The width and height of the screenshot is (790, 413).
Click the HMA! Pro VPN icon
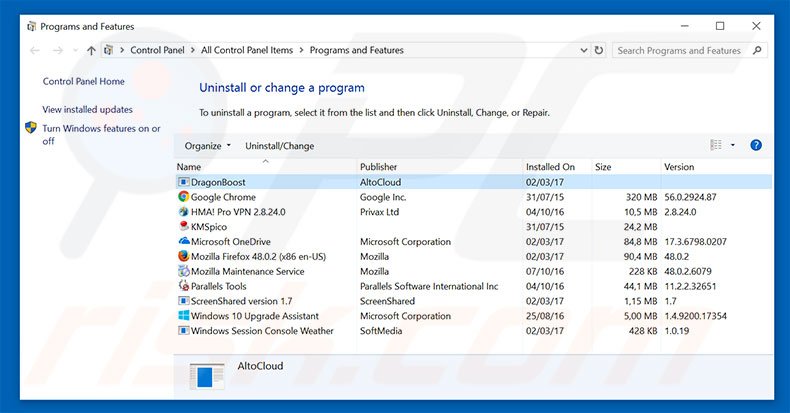tap(183, 212)
